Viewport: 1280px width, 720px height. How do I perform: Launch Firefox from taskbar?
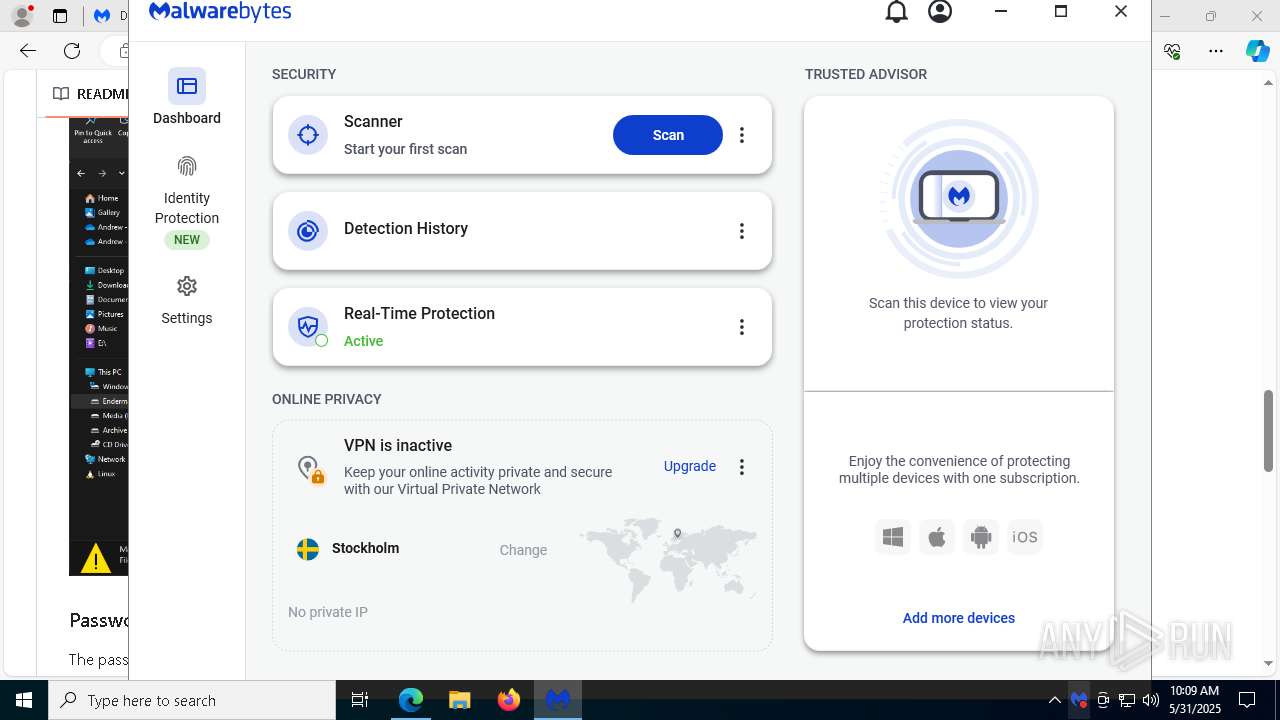[508, 700]
